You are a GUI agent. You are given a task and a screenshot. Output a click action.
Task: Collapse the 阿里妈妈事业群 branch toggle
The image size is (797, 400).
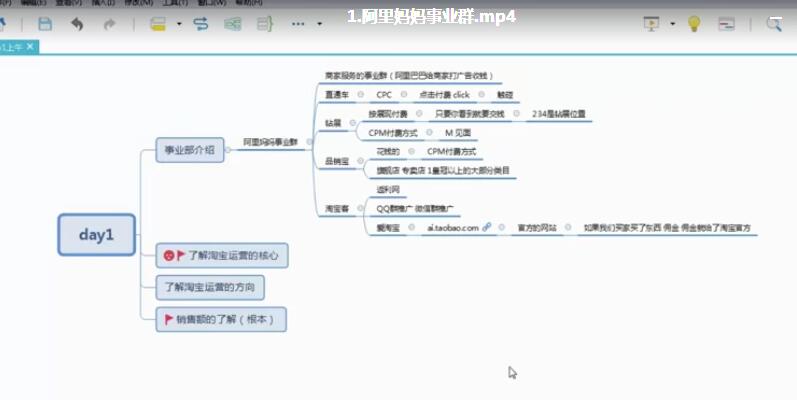click(309, 142)
